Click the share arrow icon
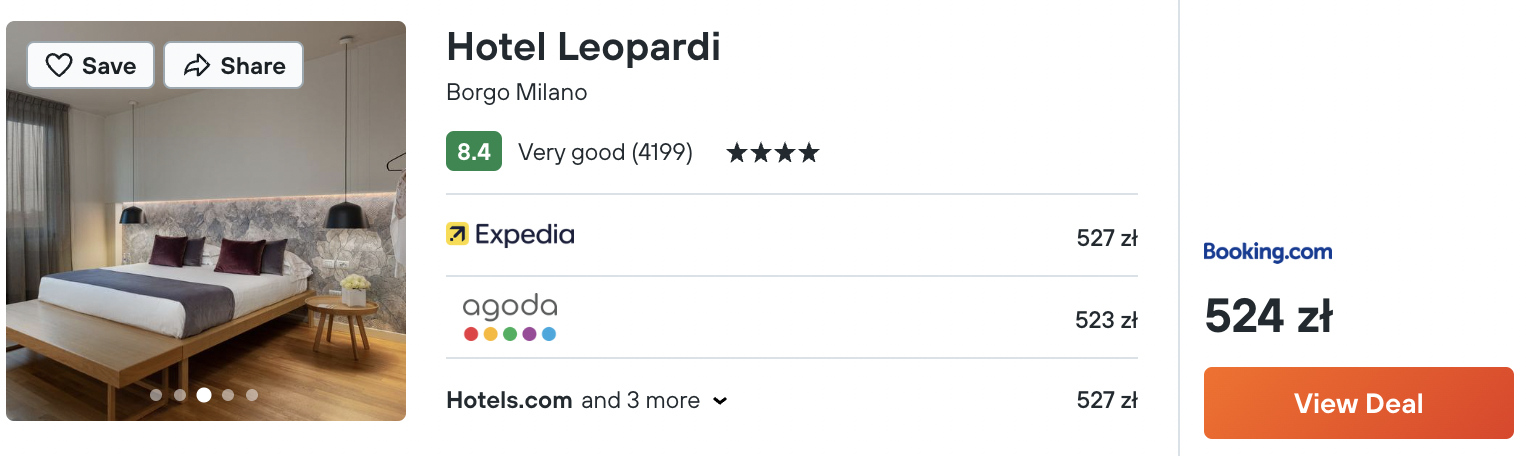Screen dimensions: 1526x456 tap(197, 66)
